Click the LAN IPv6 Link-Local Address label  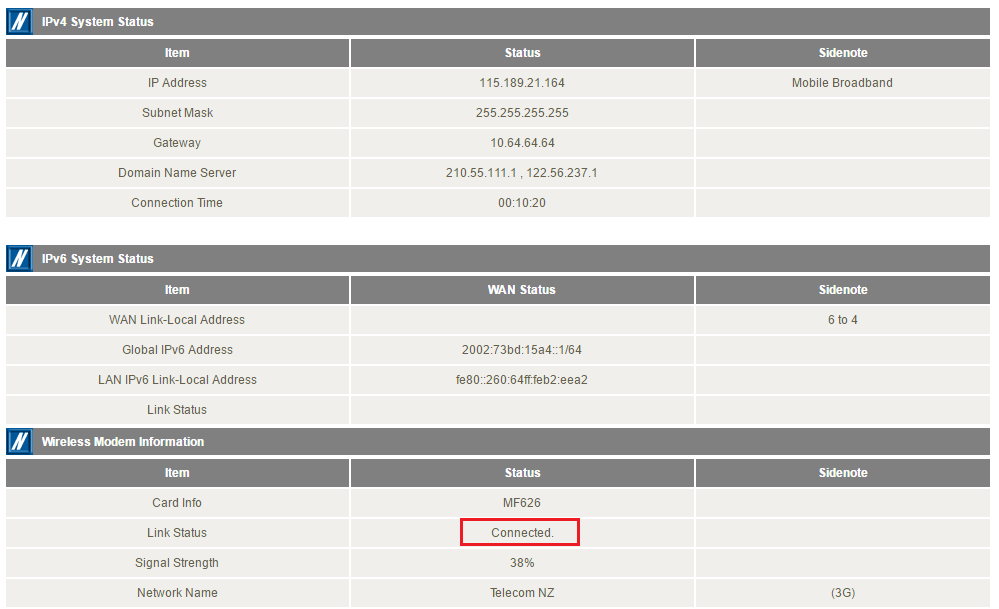pos(177,380)
